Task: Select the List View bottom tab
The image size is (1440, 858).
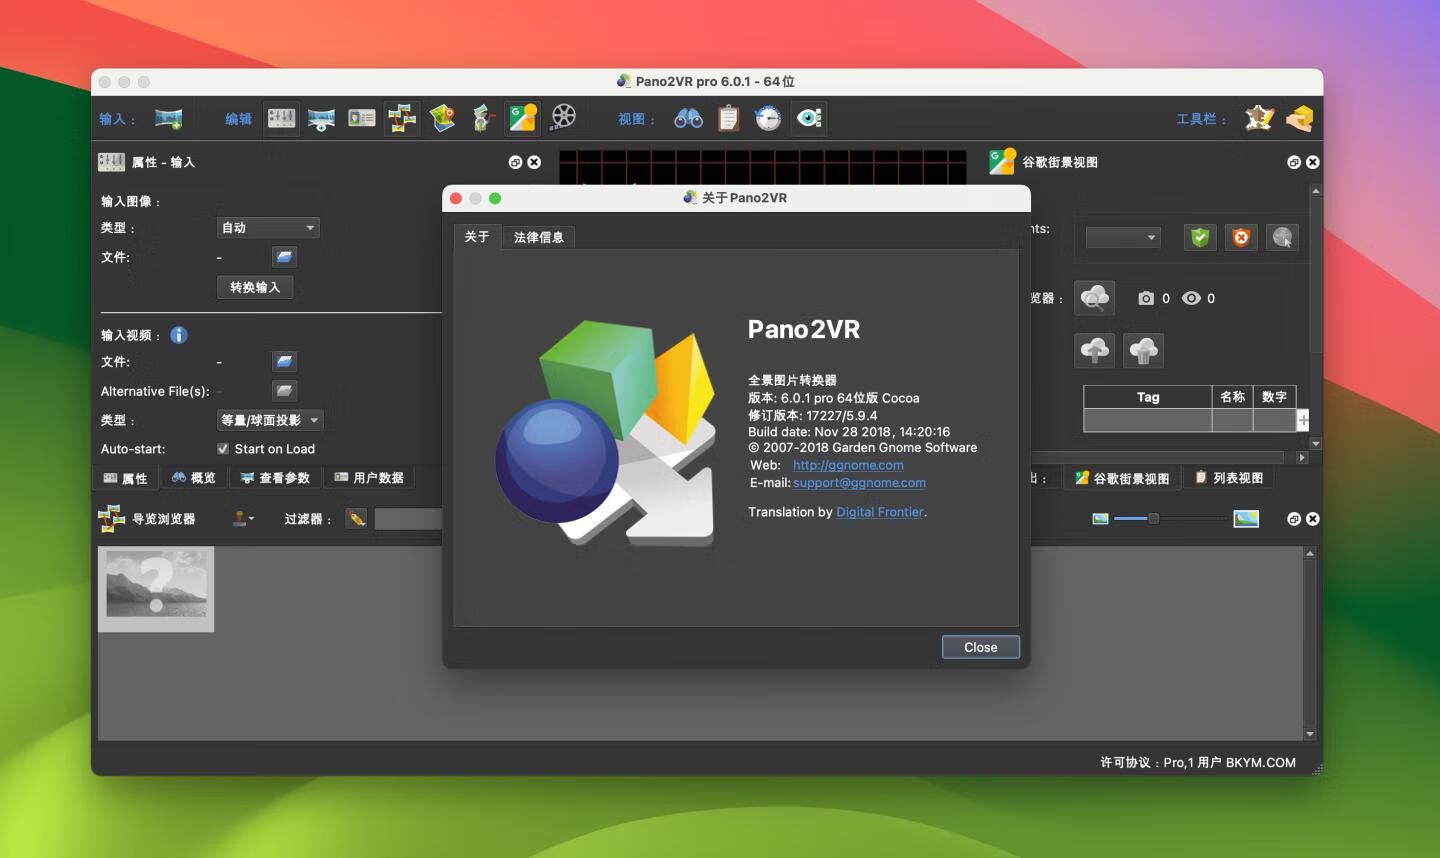Action: point(1229,478)
